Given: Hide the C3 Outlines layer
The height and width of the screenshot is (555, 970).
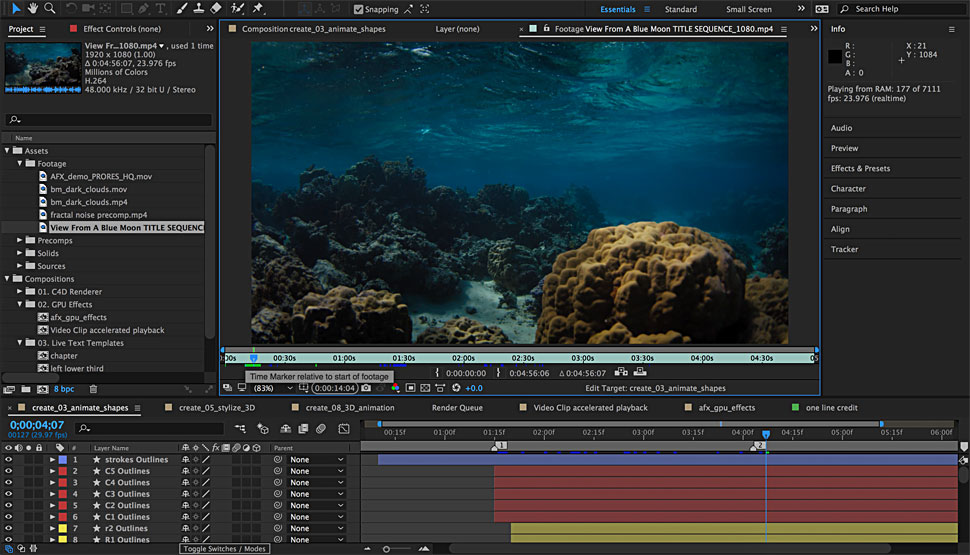Looking at the screenshot, I should point(9,494).
